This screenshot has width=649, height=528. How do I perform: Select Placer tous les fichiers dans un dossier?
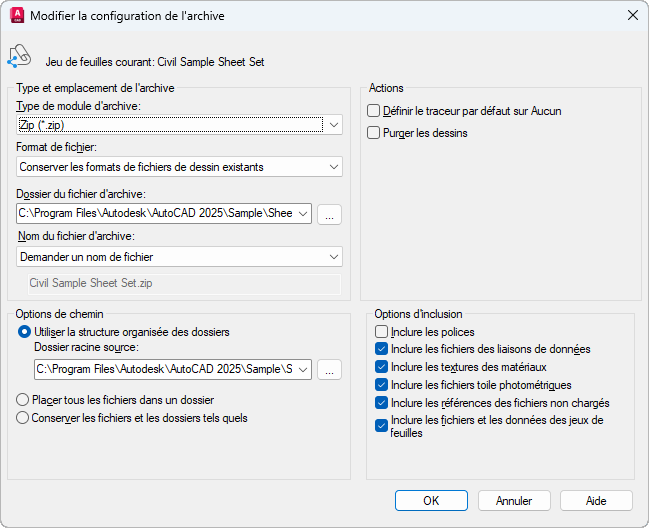(x=24, y=400)
